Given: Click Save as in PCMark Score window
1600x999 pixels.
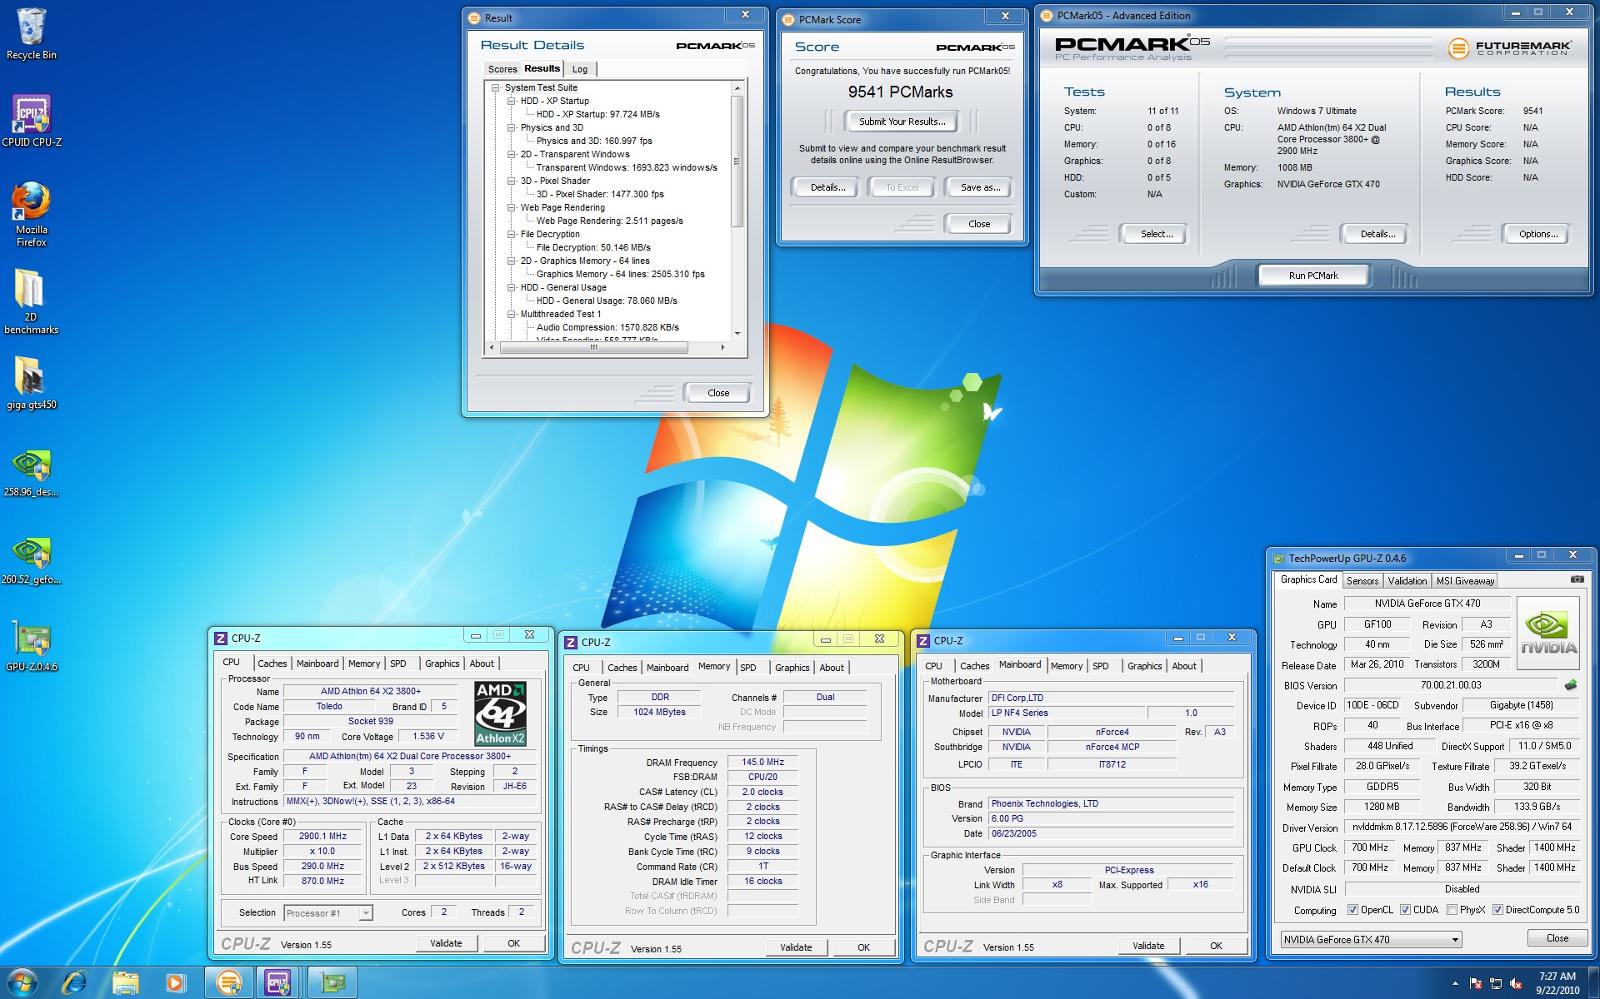Looking at the screenshot, I should tap(979, 187).
